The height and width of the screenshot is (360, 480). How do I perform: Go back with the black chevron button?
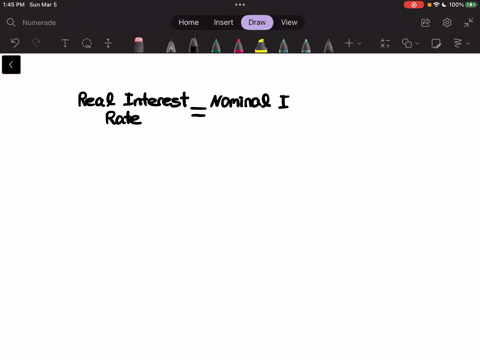[11, 65]
